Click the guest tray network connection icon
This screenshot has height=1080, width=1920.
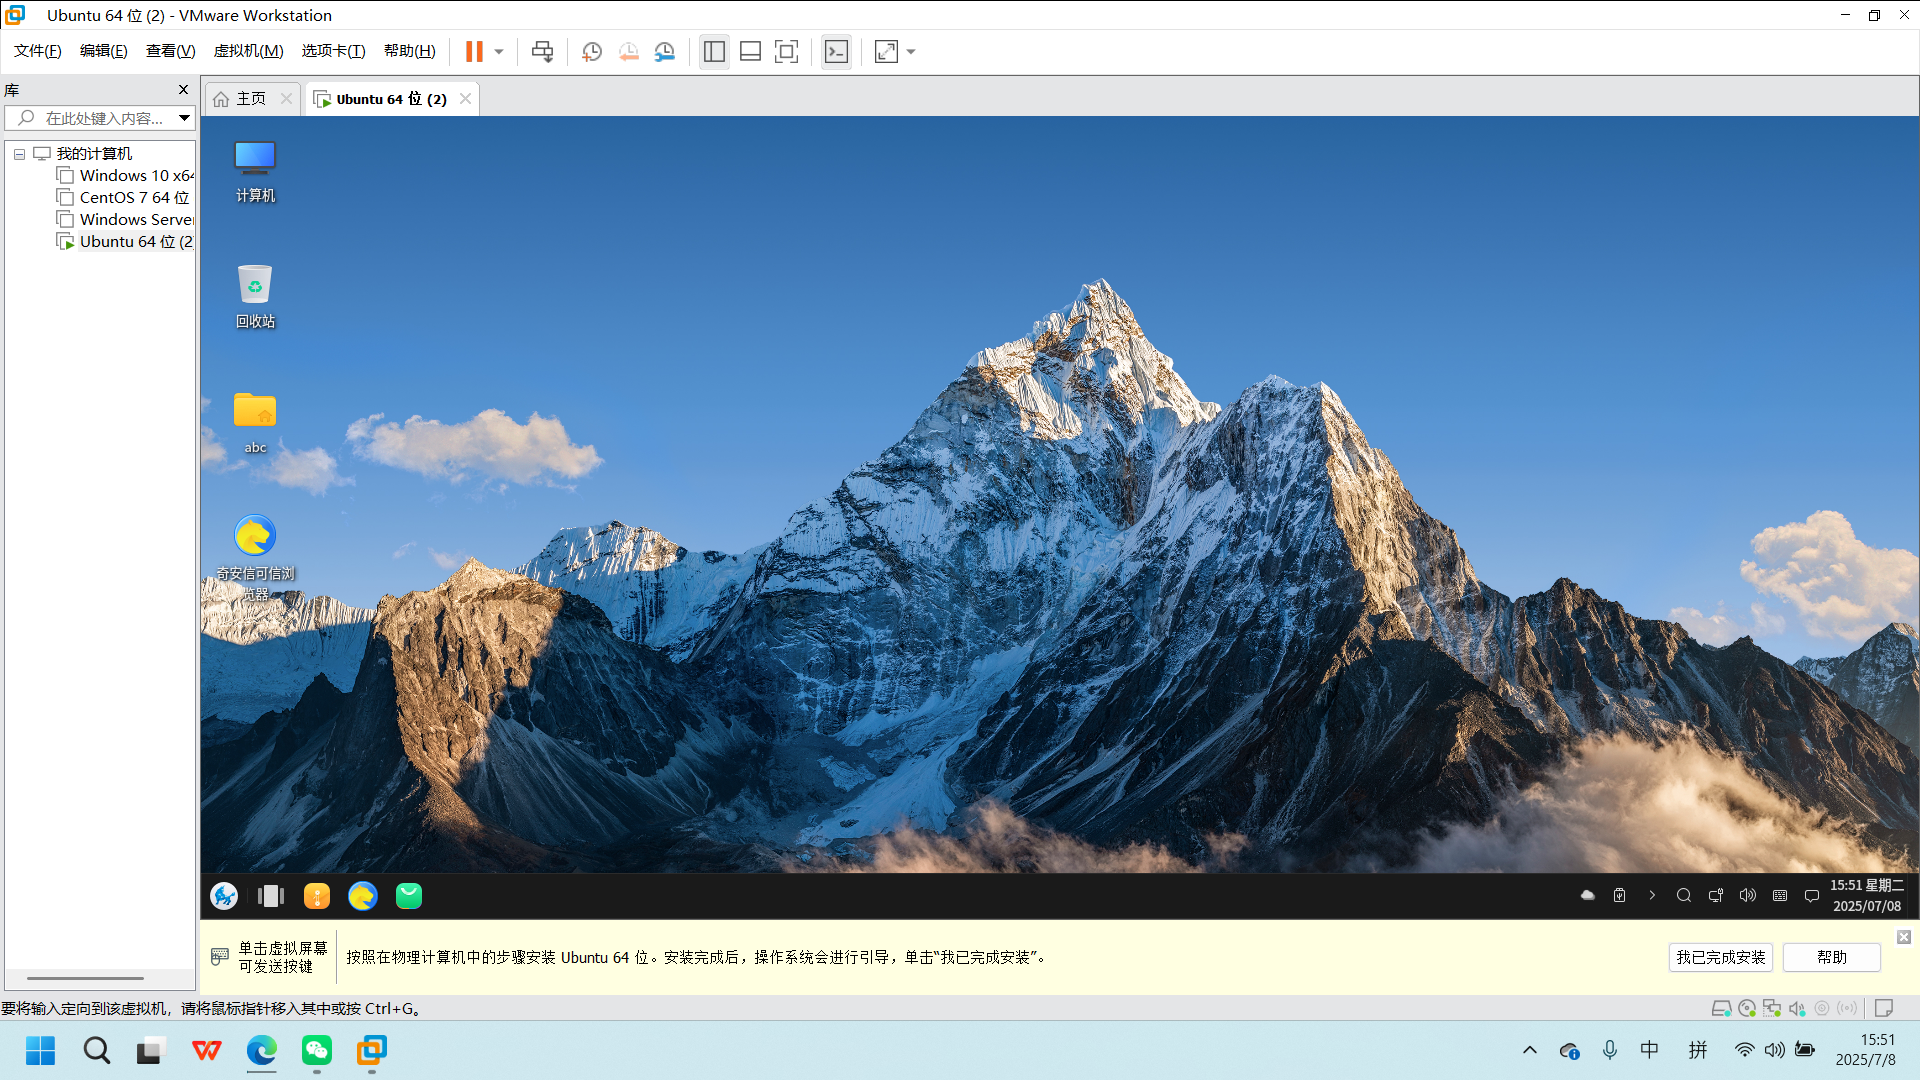[1716, 895]
